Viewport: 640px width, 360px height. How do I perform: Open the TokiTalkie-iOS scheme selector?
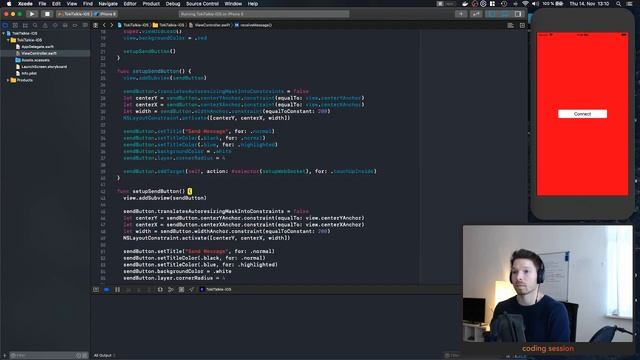click(x=74, y=14)
